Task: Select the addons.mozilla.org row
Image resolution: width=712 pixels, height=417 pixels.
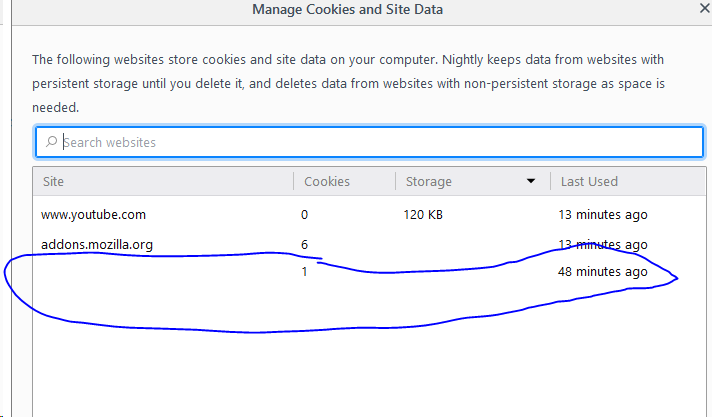Action: [370, 244]
